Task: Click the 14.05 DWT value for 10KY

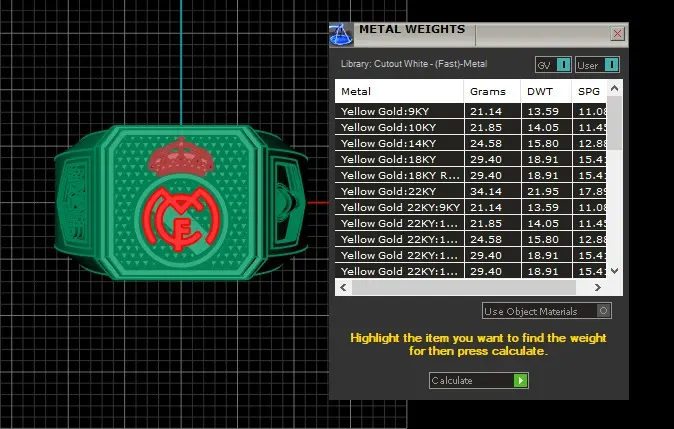Action: (x=546, y=127)
